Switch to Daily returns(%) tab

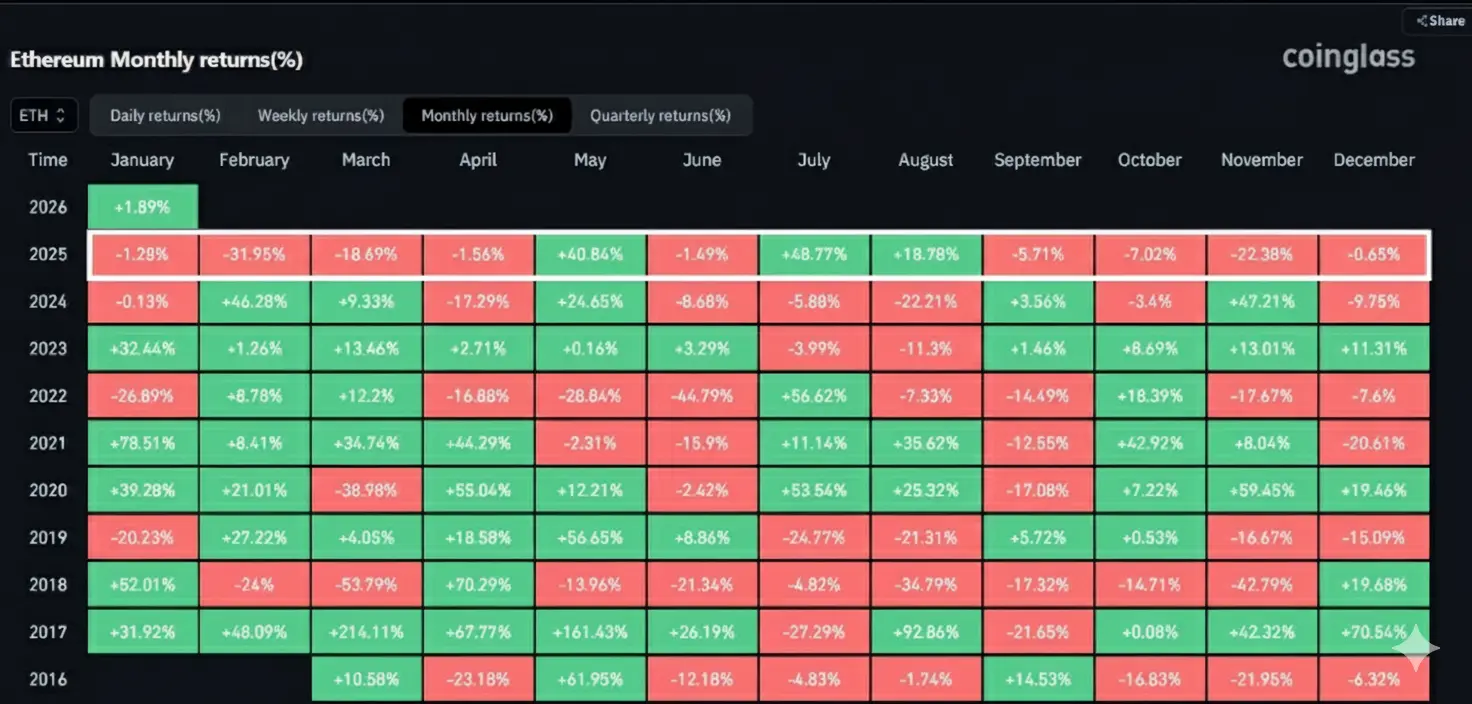(165, 115)
